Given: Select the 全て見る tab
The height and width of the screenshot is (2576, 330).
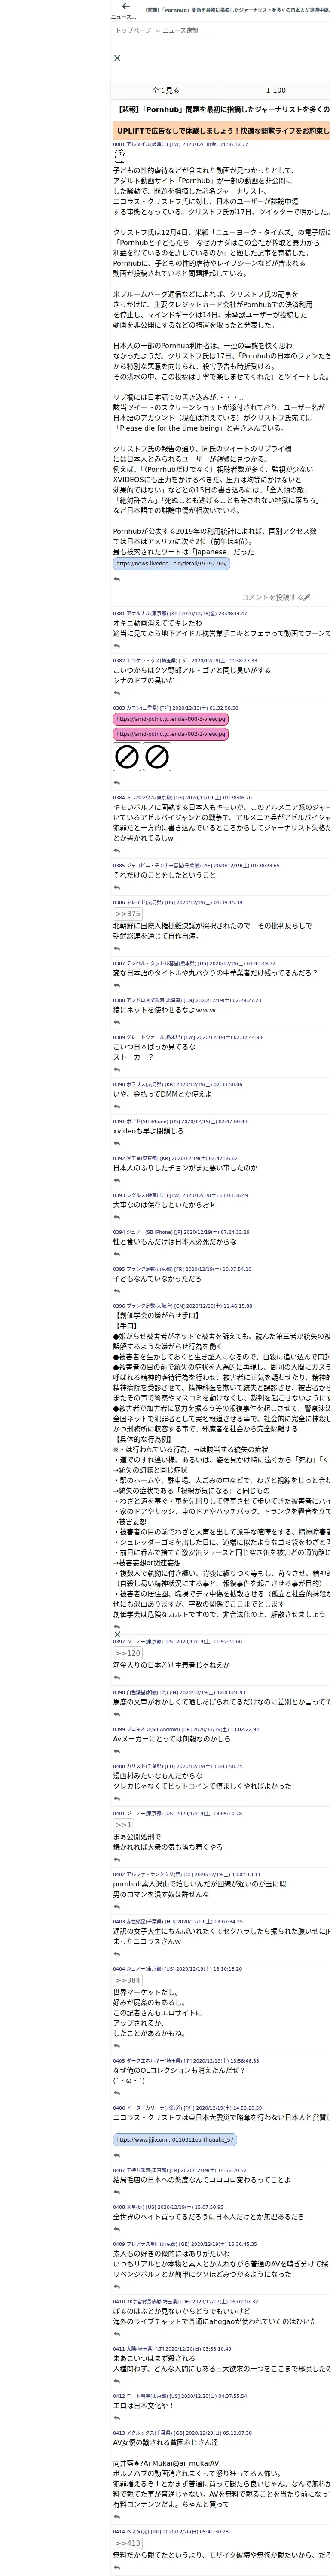Looking at the screenshot, I should pyautogui.click(x=166, y=90).
